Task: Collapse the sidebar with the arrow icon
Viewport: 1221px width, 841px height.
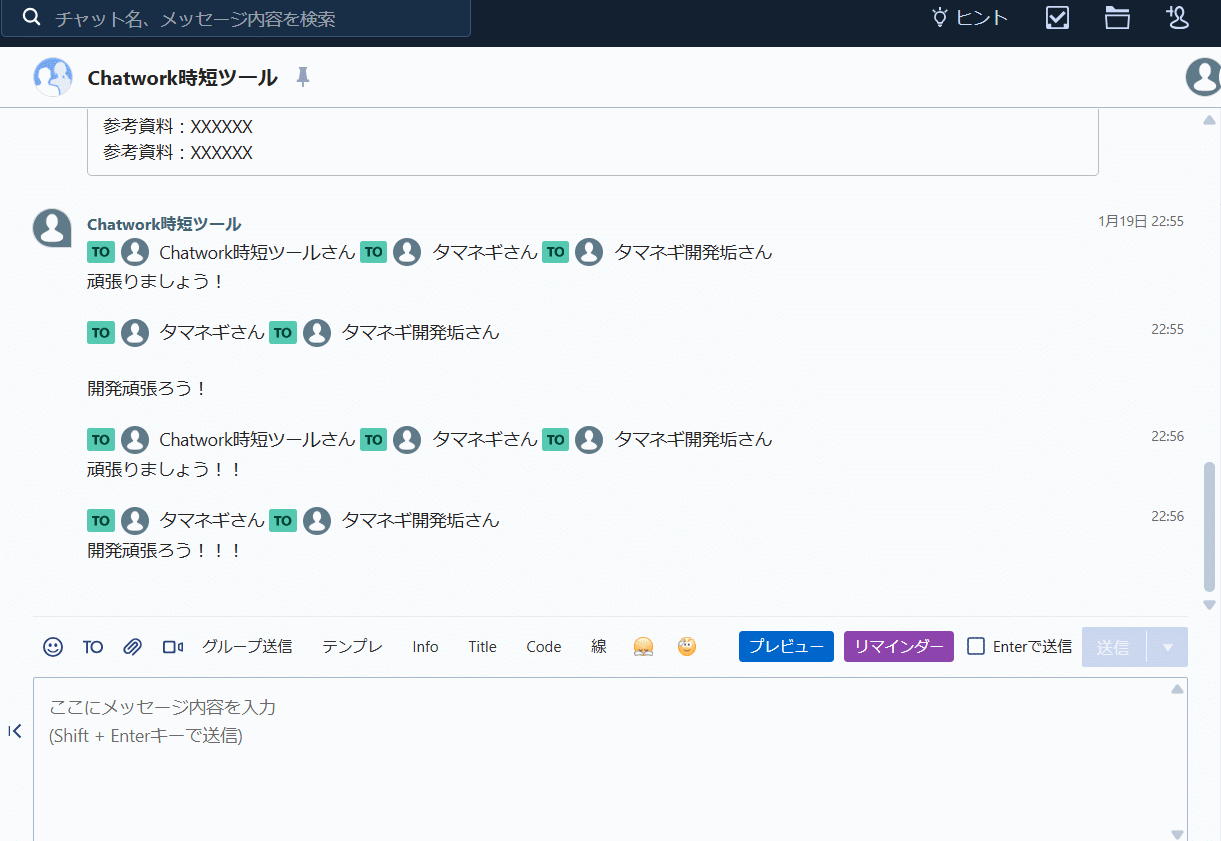Action: point(15,731)
